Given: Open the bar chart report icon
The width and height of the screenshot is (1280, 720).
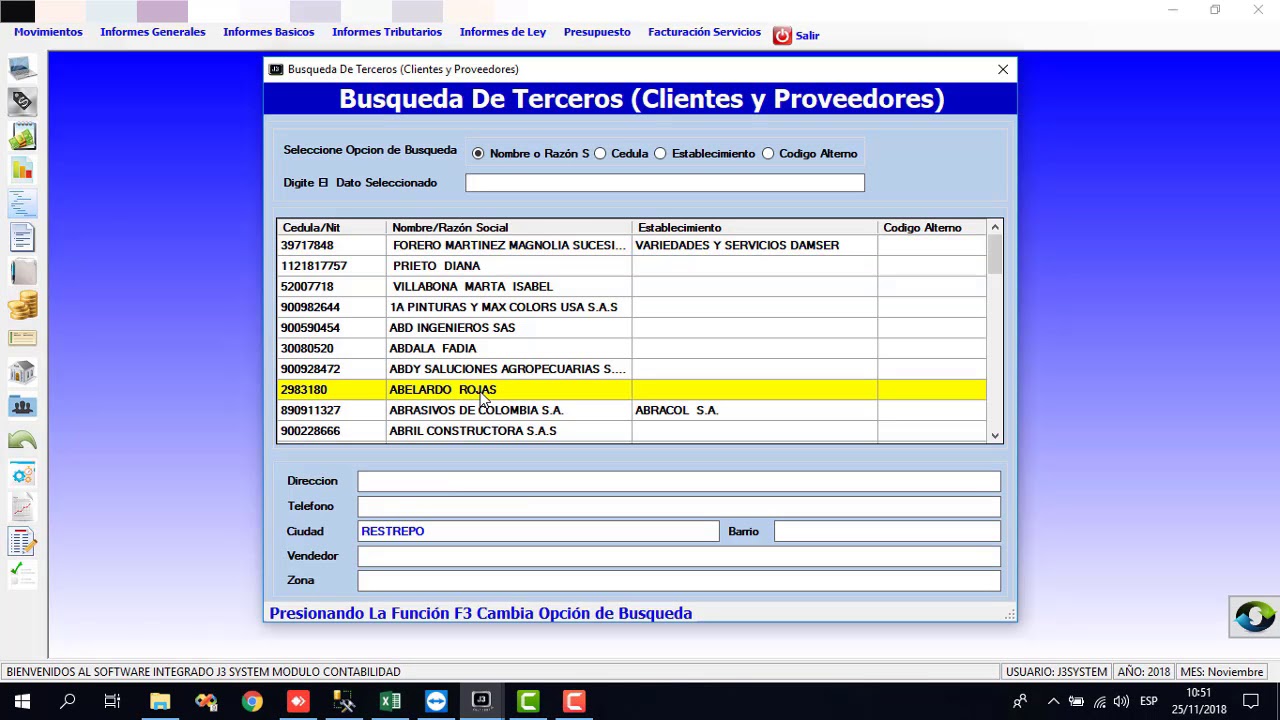Looking at the screenshot, I should [x=22, y=170].
